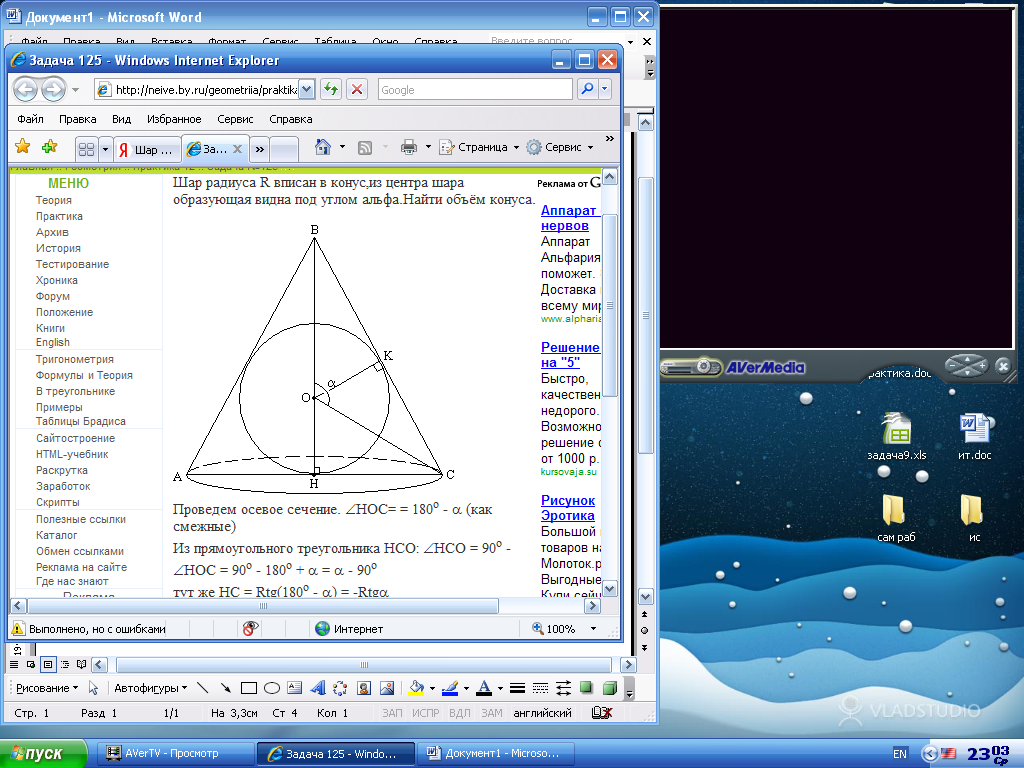Image resolution: width=1024 pixels, height=768 pixels.
Task: Click the Print icon in IE toolbar
Action: point(408,147)
